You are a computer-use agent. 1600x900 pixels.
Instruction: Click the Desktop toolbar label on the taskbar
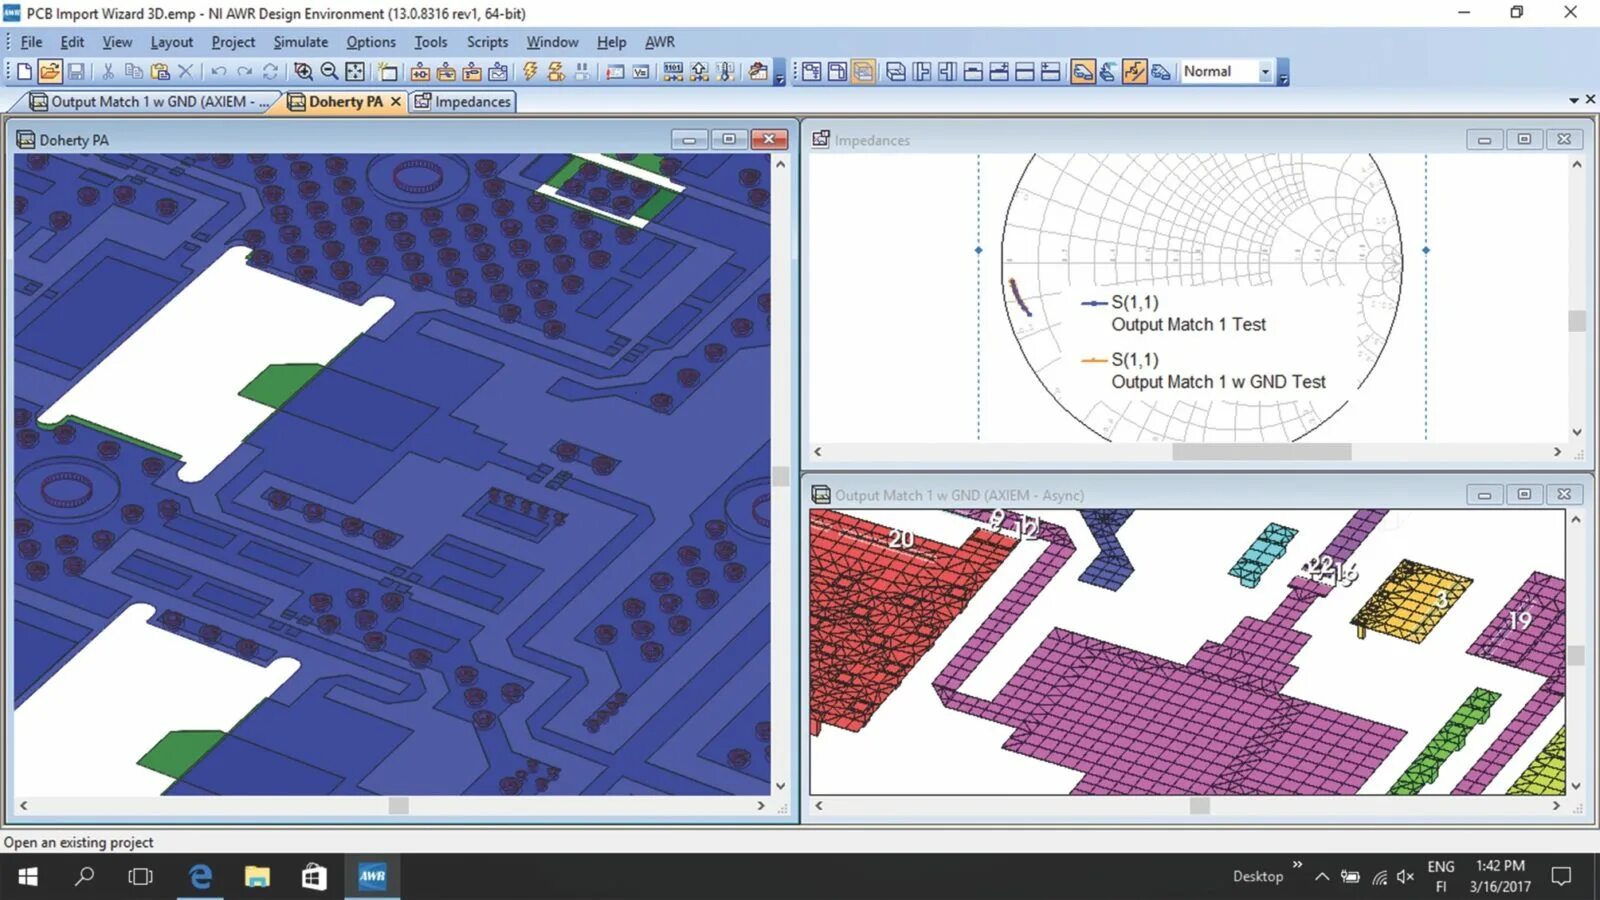pos(1257,877)
